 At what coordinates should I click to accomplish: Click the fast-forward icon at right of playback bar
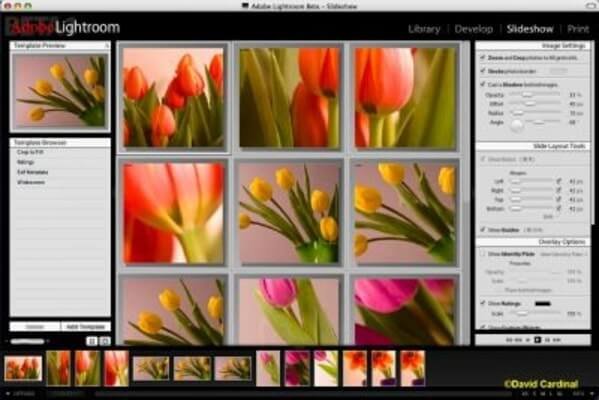(x=557, y=340)
